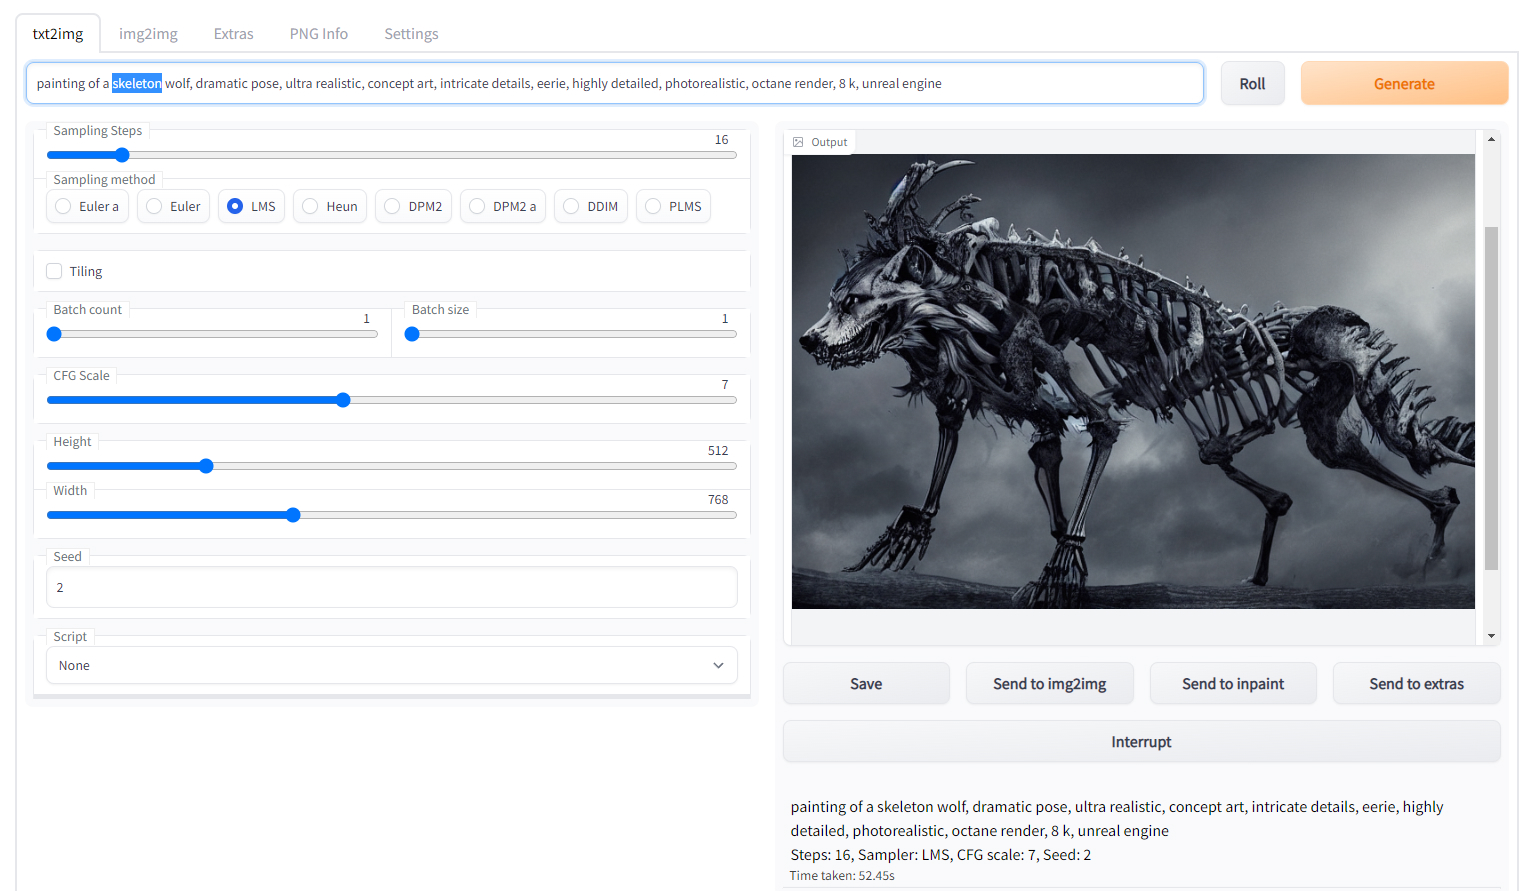The image size is (1533, 891).
Task: Click the generated skeleton wolf image
Action: point(1133,381)
